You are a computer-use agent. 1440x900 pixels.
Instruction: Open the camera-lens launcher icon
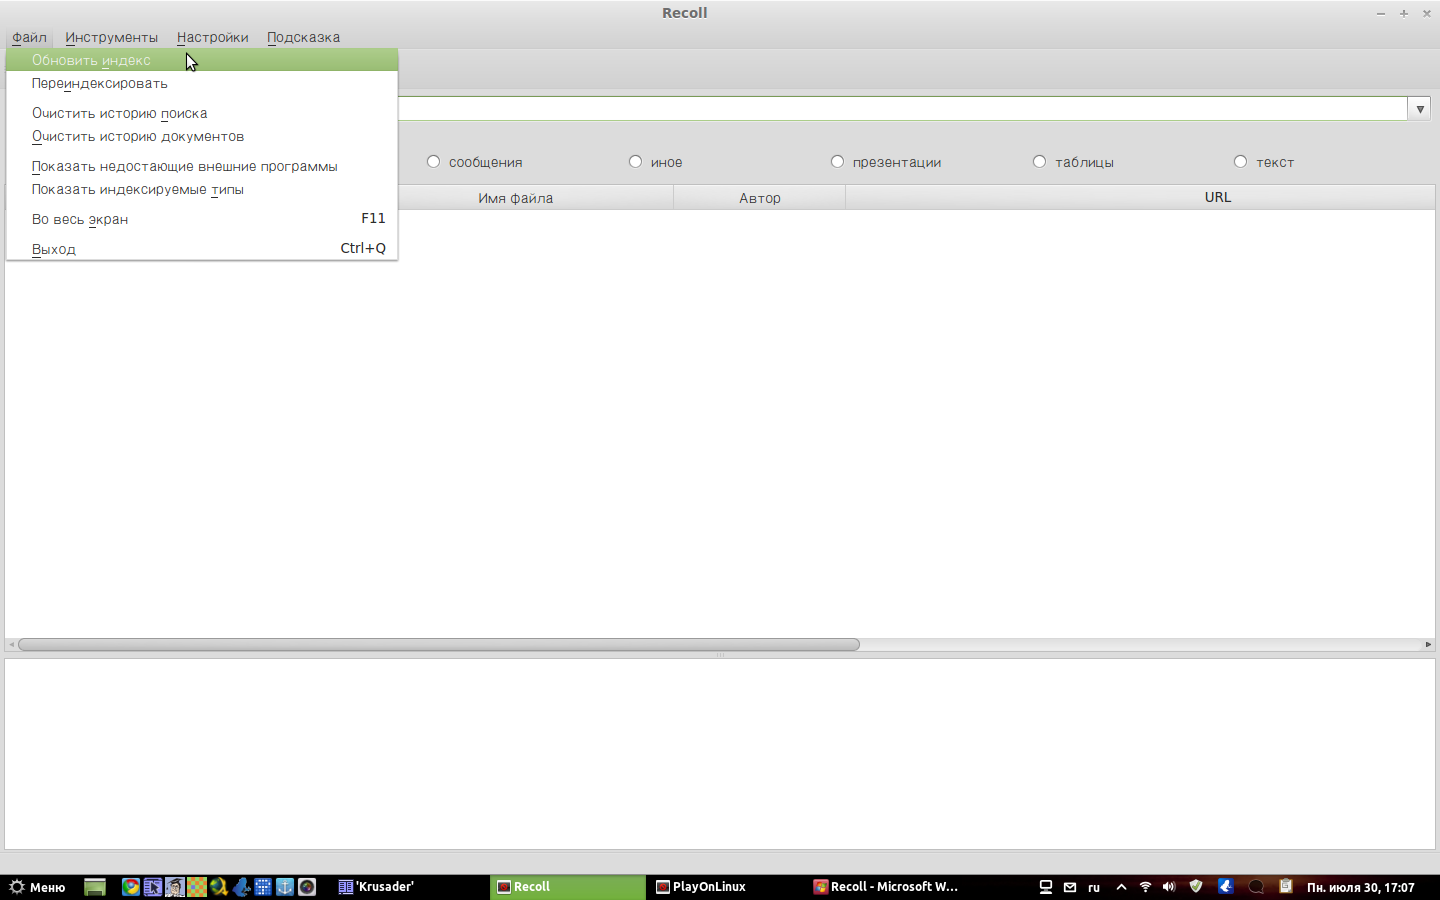pos(307,887)
